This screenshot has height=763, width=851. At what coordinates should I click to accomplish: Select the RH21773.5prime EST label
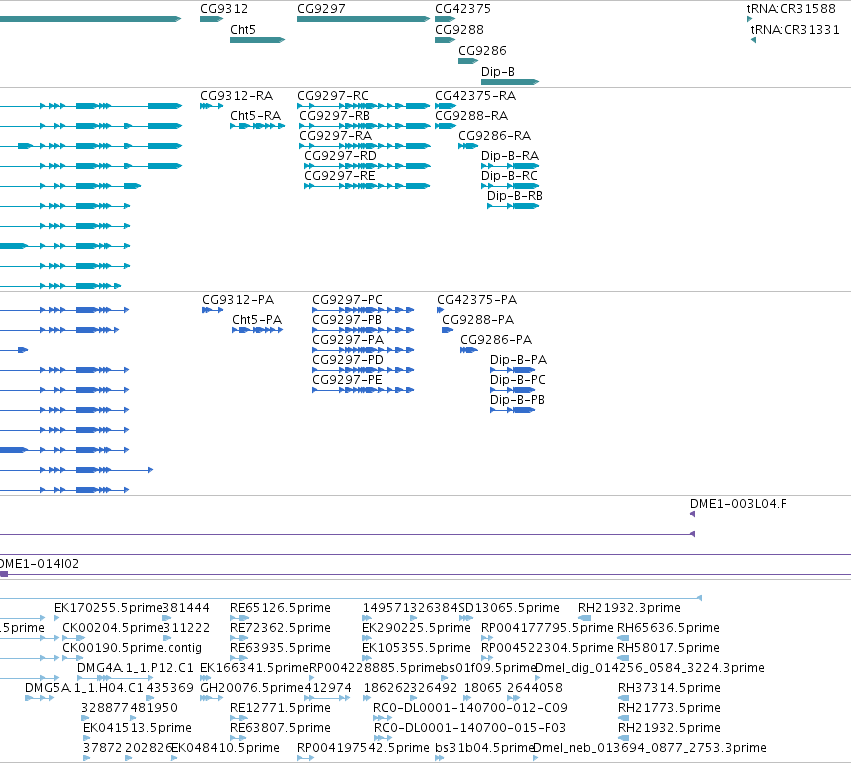669,708
